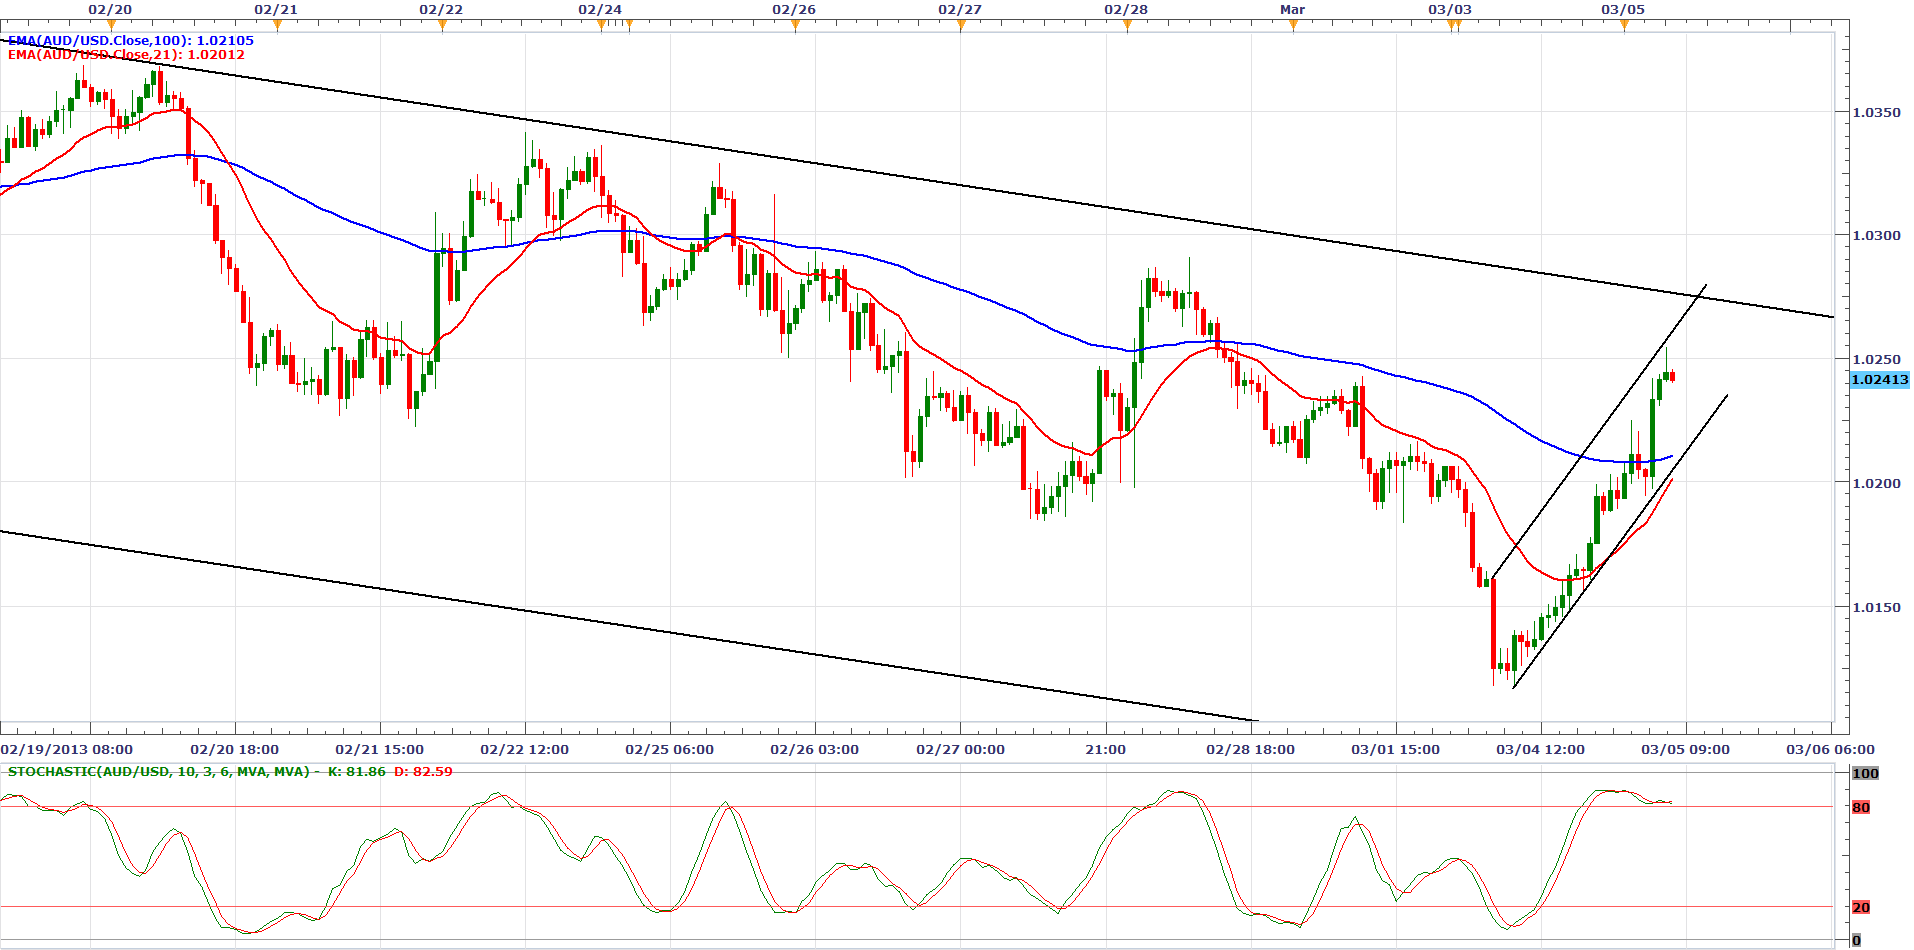
Task: Select the blue EMA 100 indicator label
Action: (x=131, y=41)
